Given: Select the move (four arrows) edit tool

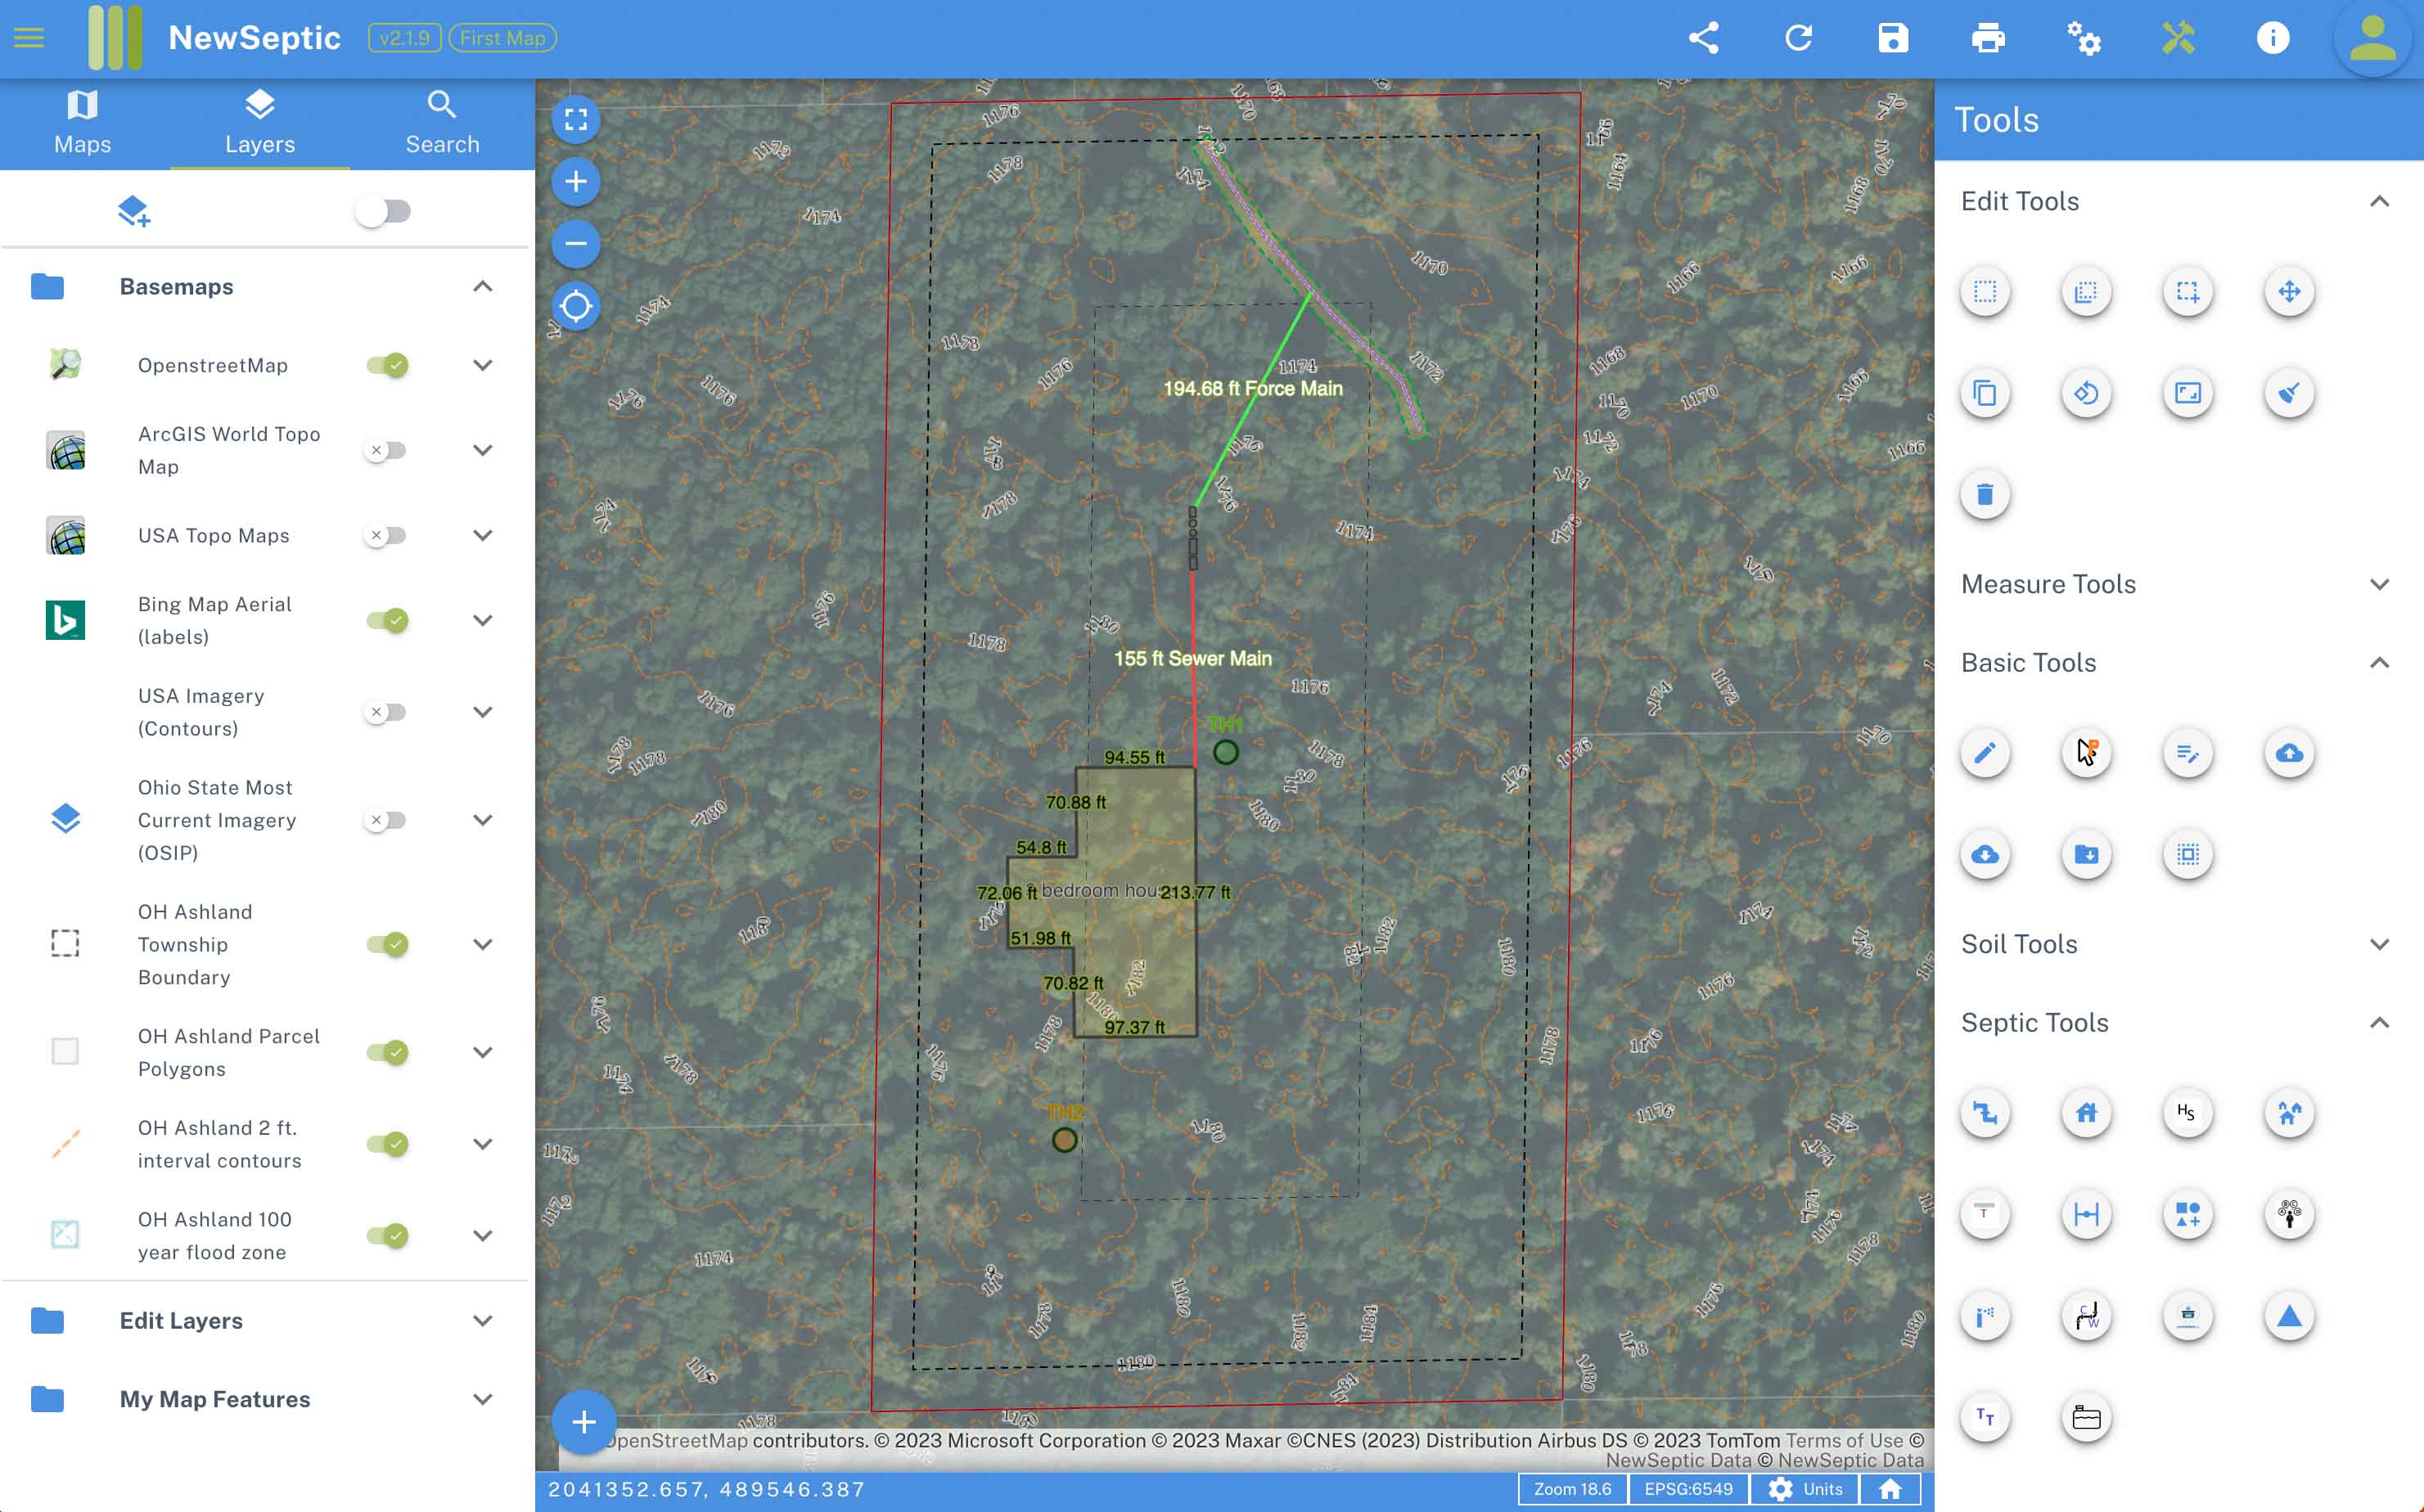Looking at the screenshot, I should click(x=2289, y=292).
